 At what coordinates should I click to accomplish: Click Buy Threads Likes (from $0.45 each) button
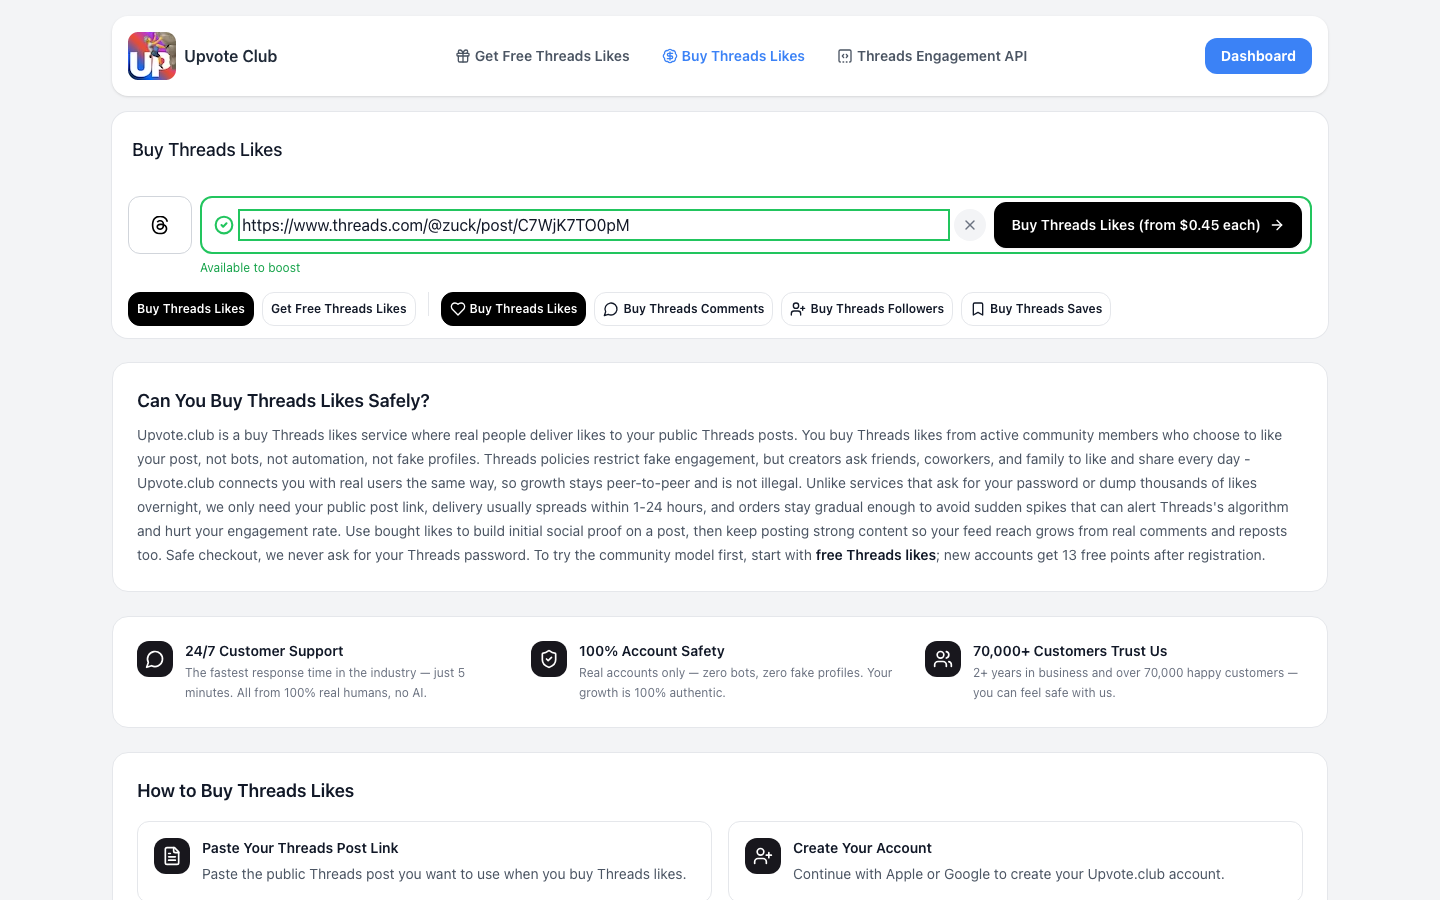(1148, 225)
